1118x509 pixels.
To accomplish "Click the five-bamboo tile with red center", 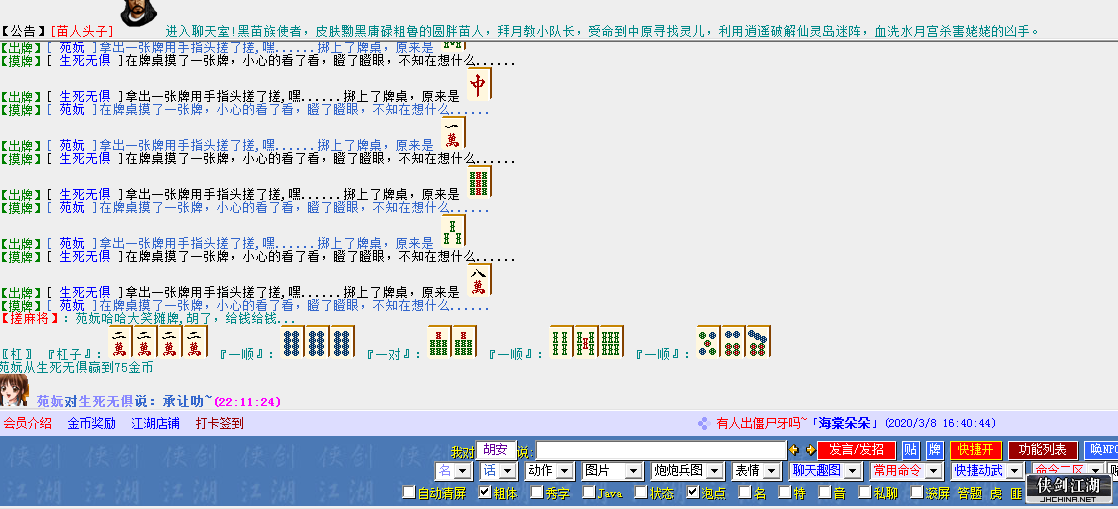I will (587, 341).
